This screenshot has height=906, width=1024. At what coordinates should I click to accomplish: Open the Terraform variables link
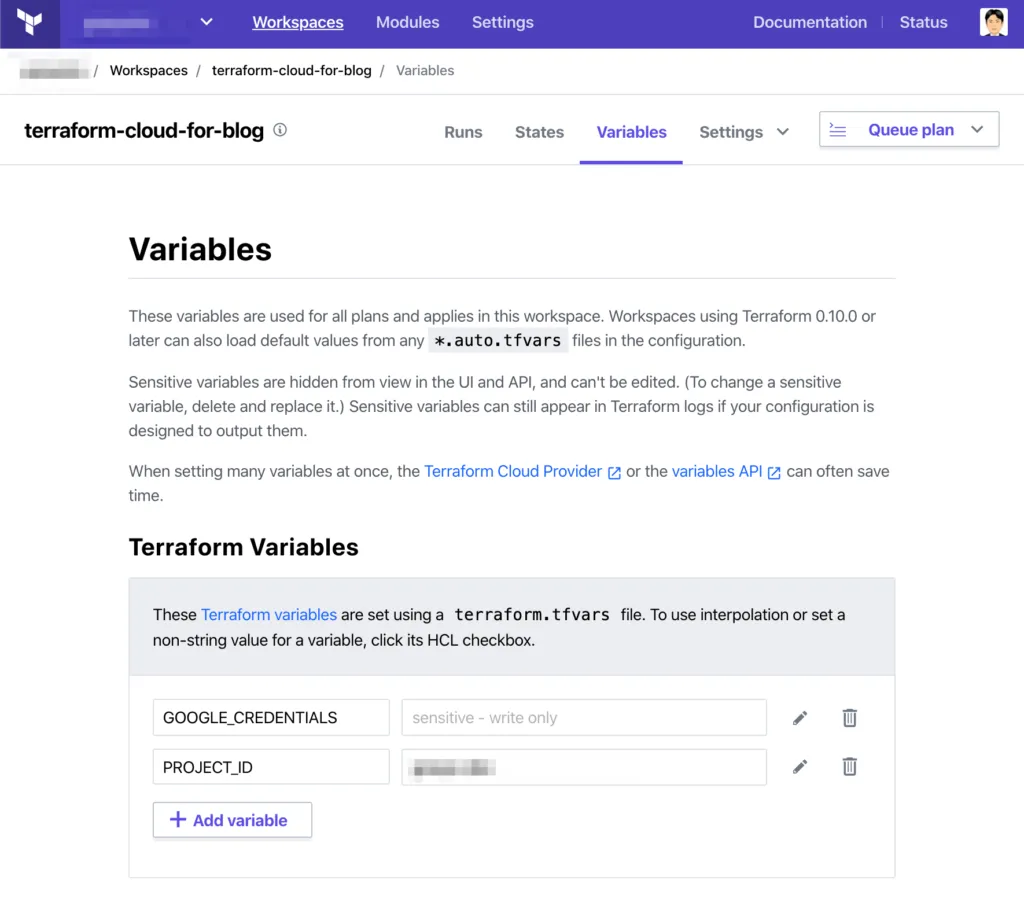(268, 615)
